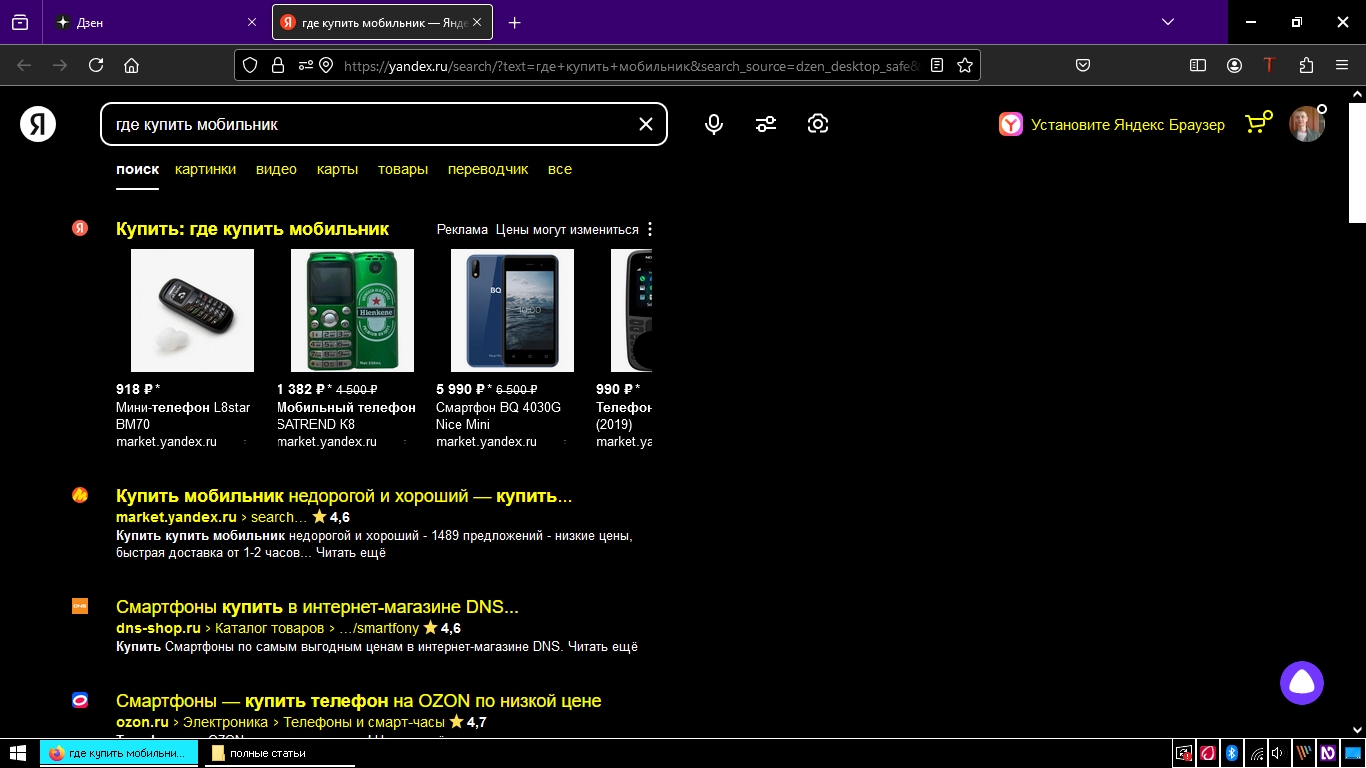Start voice search with the microphone
Image resolution: width=1366 pixels, height=768 pixels.
(714, 124)
